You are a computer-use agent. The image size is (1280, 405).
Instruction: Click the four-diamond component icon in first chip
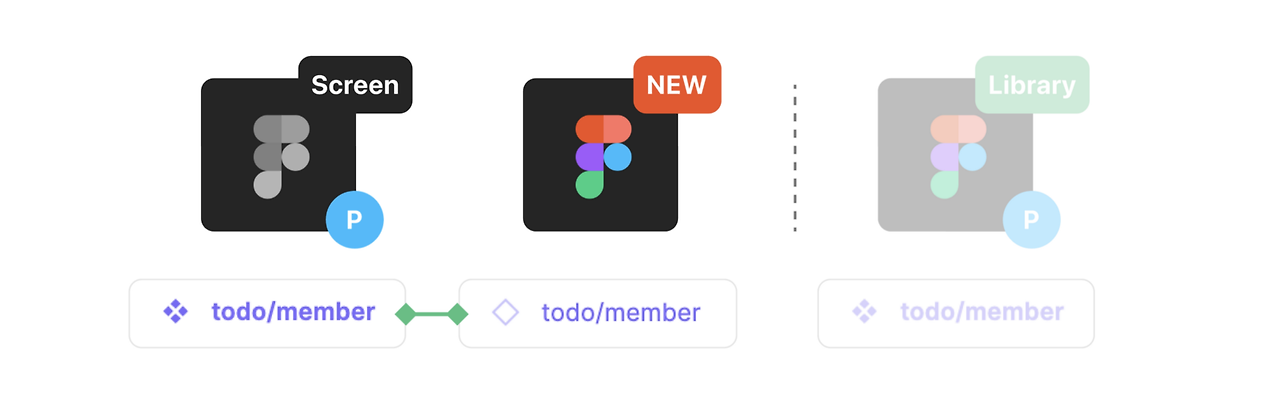pos(175,313)
